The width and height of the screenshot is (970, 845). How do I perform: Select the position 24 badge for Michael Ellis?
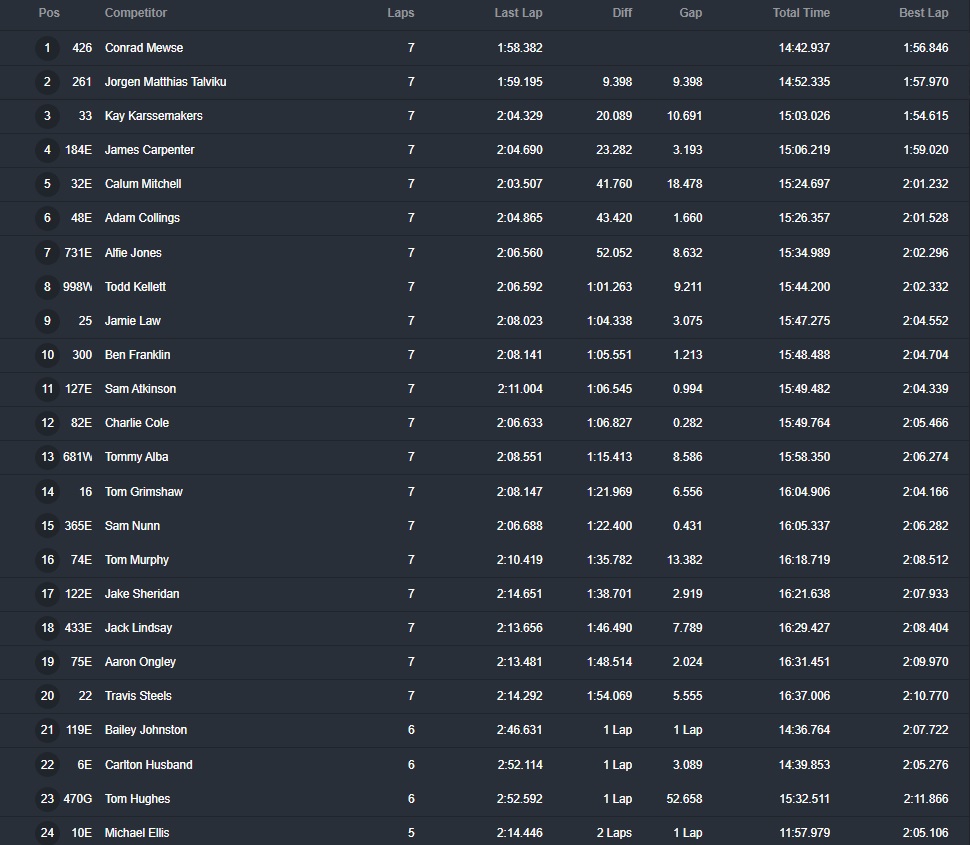[47, 833]
